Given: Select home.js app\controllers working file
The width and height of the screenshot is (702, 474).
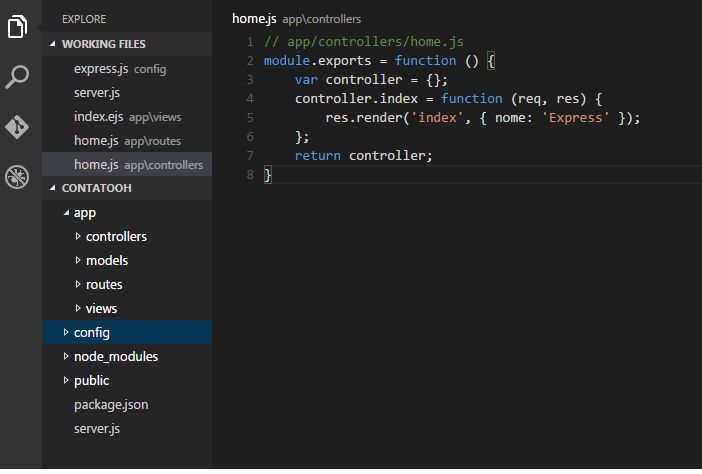Looking at the screenshot, I should (x=127, y=165).
